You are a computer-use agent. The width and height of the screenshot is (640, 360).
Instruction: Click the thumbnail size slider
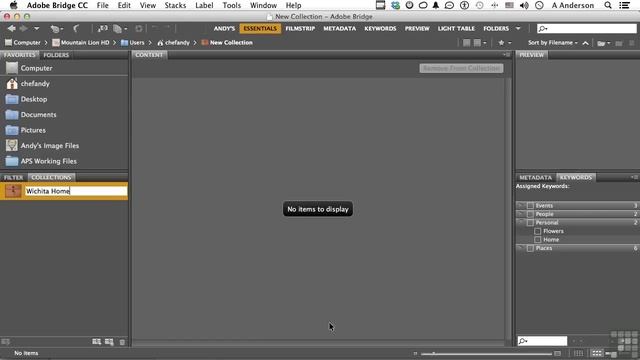(x=486, y=353)
